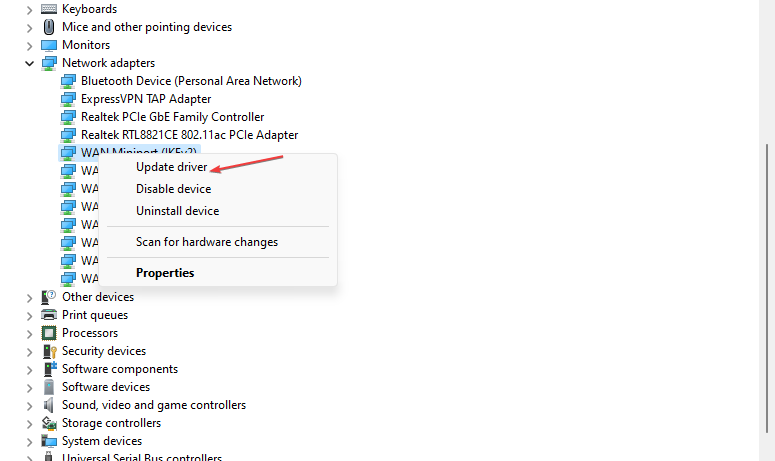Choose Update driver from context menu
The width and height of the screenshot is (775, 461).
point(171,167)
